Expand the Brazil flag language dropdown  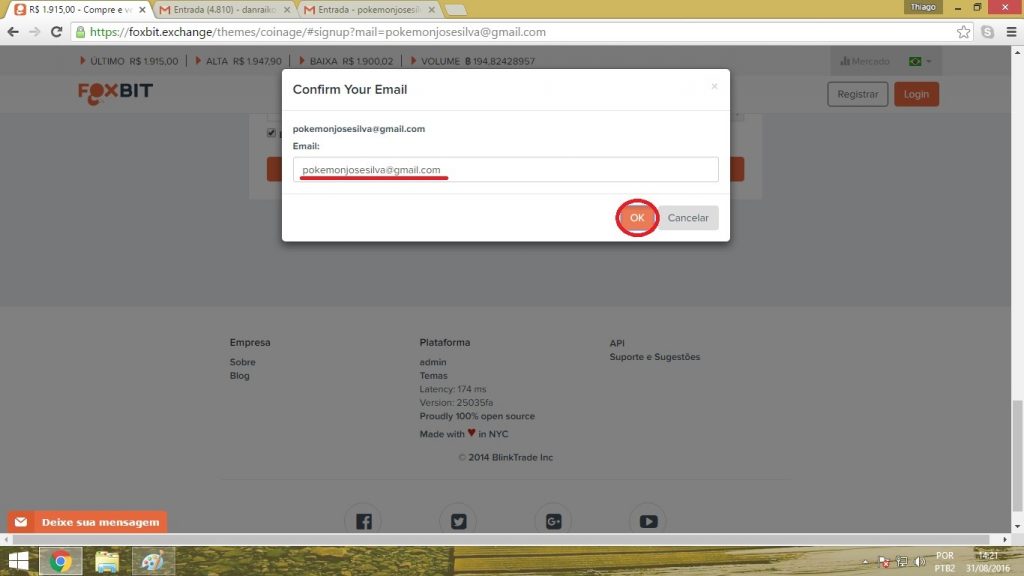[x=919, y=61]
